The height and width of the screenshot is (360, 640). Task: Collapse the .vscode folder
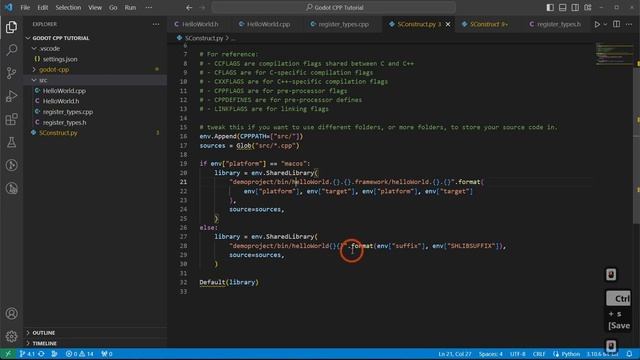click(x=96, y=49)
